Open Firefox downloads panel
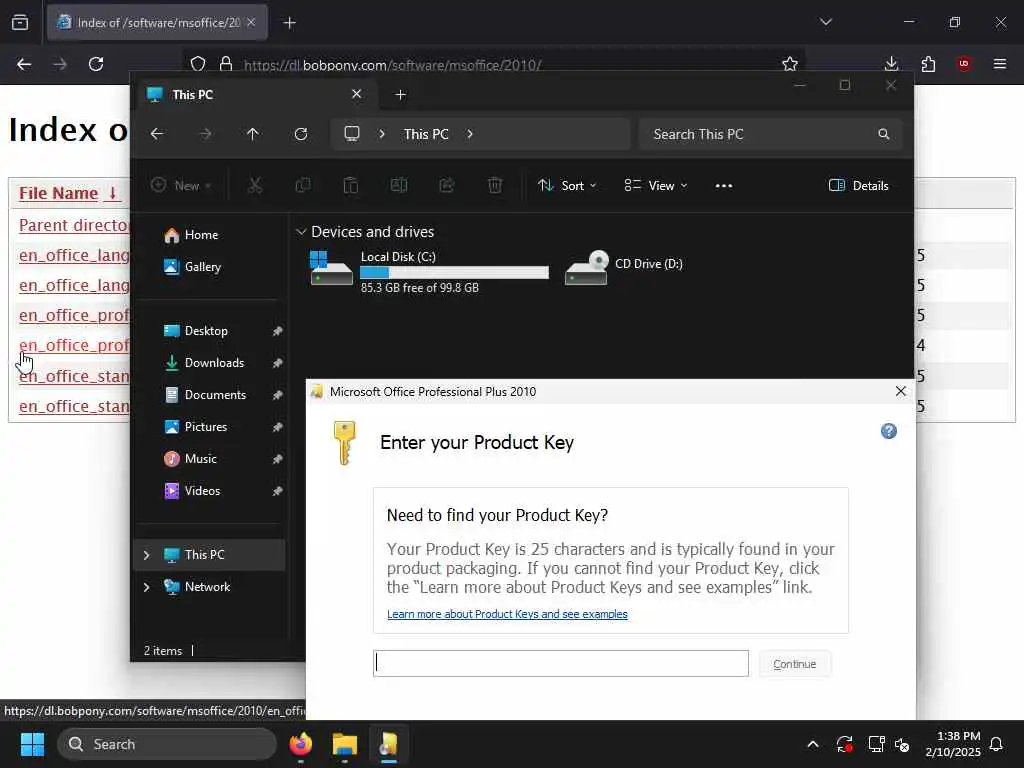 point(891,63)
